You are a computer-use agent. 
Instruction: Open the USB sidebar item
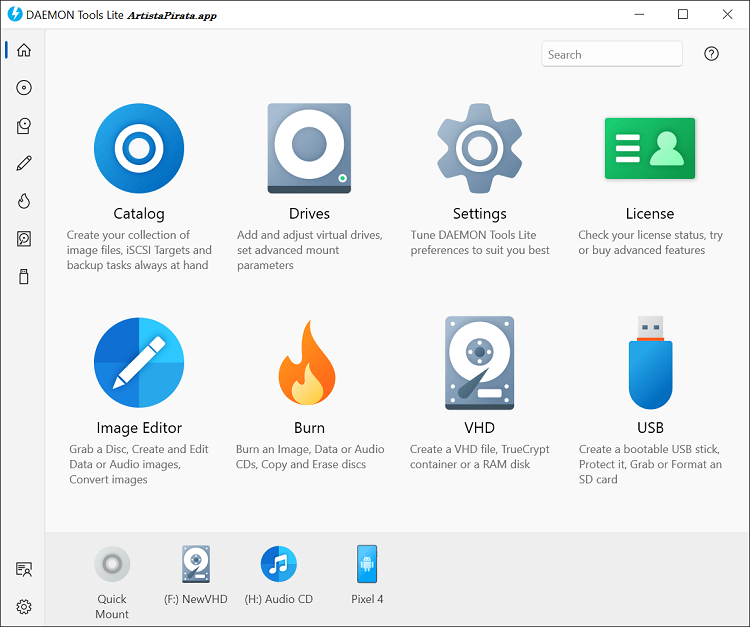tap(24, 277)
